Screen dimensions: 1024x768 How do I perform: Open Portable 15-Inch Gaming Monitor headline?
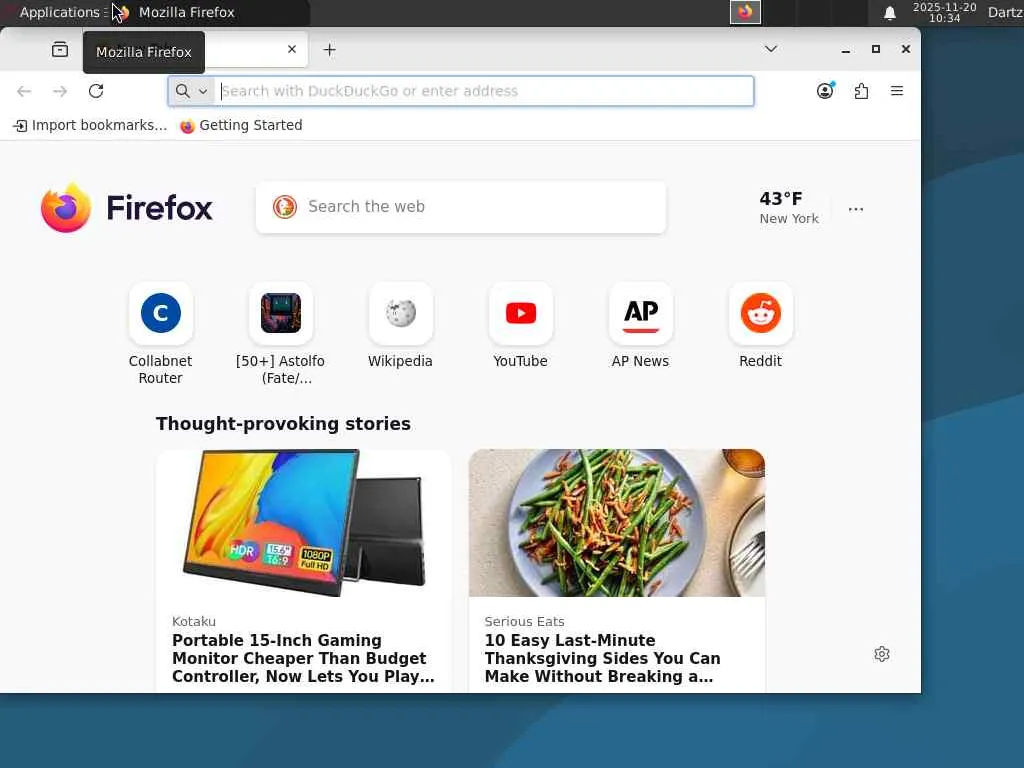(303, 658)
